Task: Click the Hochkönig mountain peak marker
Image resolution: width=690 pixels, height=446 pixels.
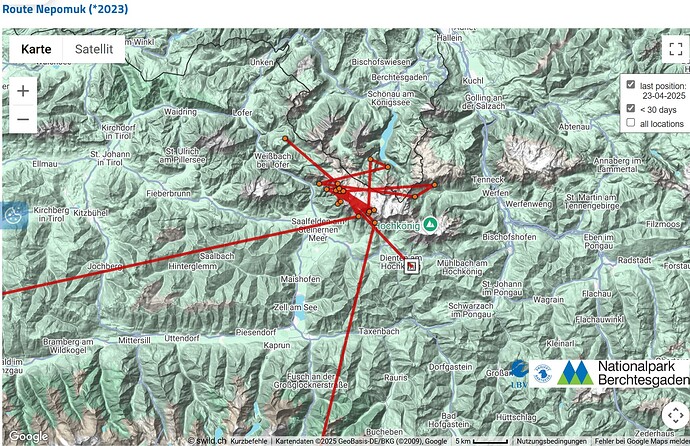Action: tap(430, 225)
